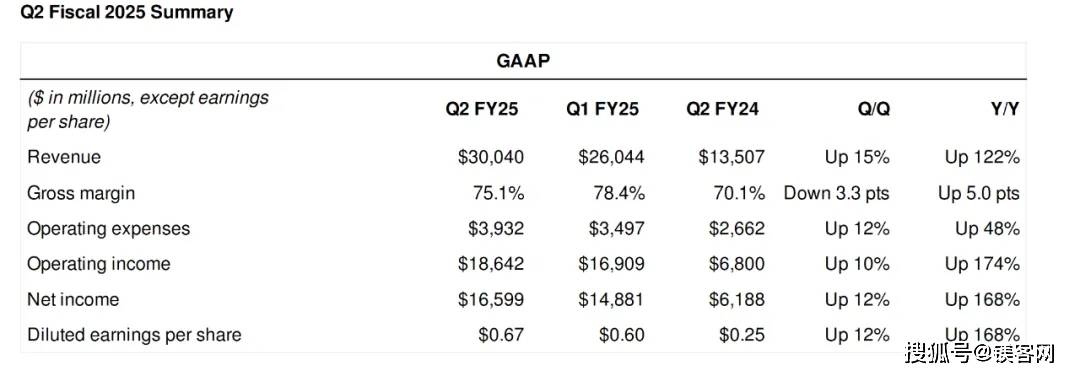Click the Q1 FY25 column header
This screenshot has height=376, width=1080.
pos(603,109)
